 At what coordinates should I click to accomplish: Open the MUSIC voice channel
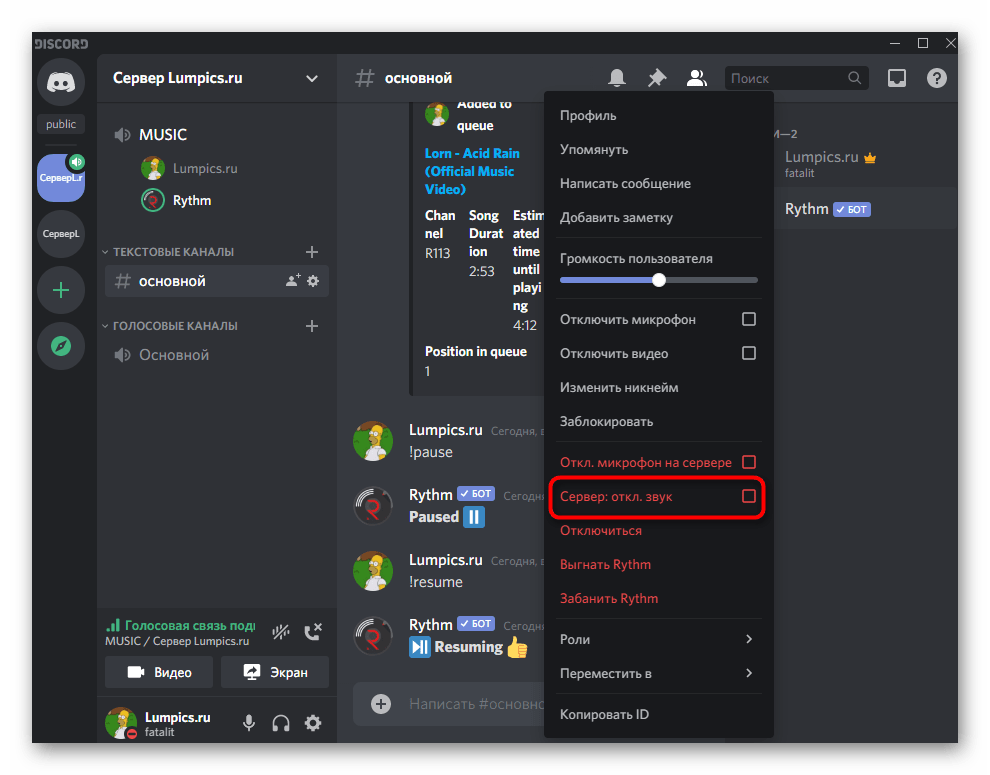(217, 135)
